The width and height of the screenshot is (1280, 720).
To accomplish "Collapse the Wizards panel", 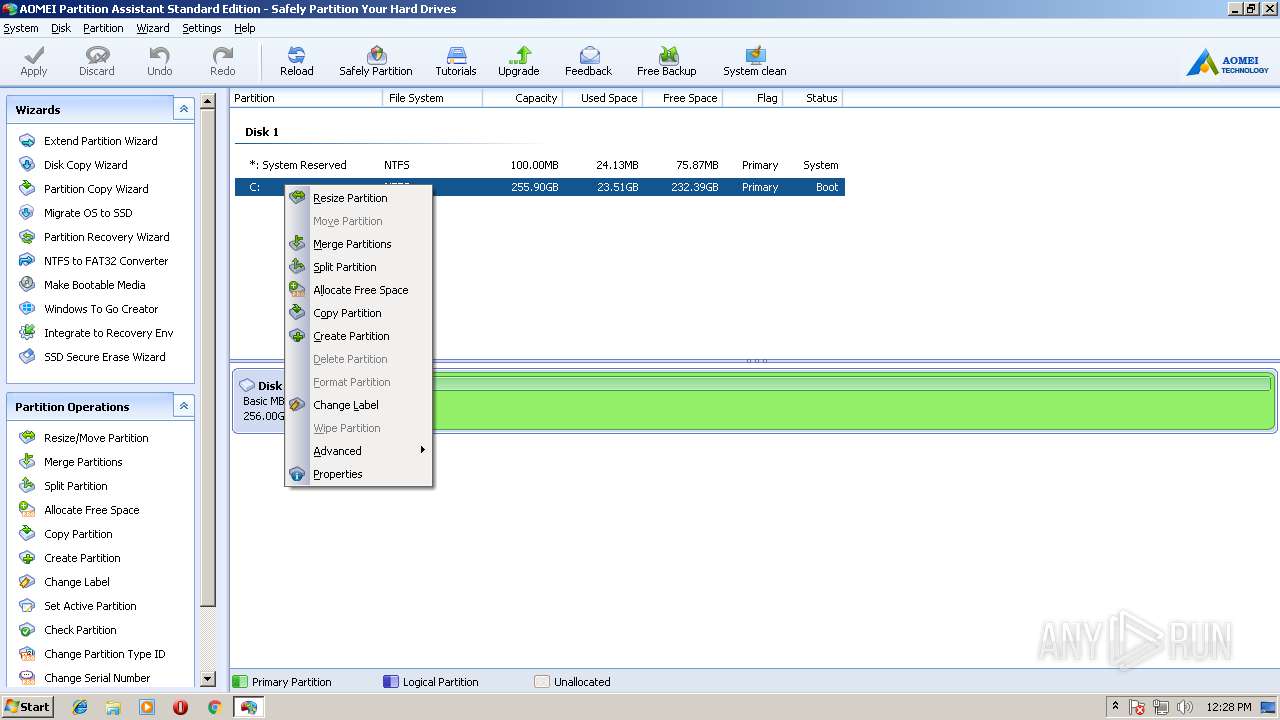I will 183,109.
